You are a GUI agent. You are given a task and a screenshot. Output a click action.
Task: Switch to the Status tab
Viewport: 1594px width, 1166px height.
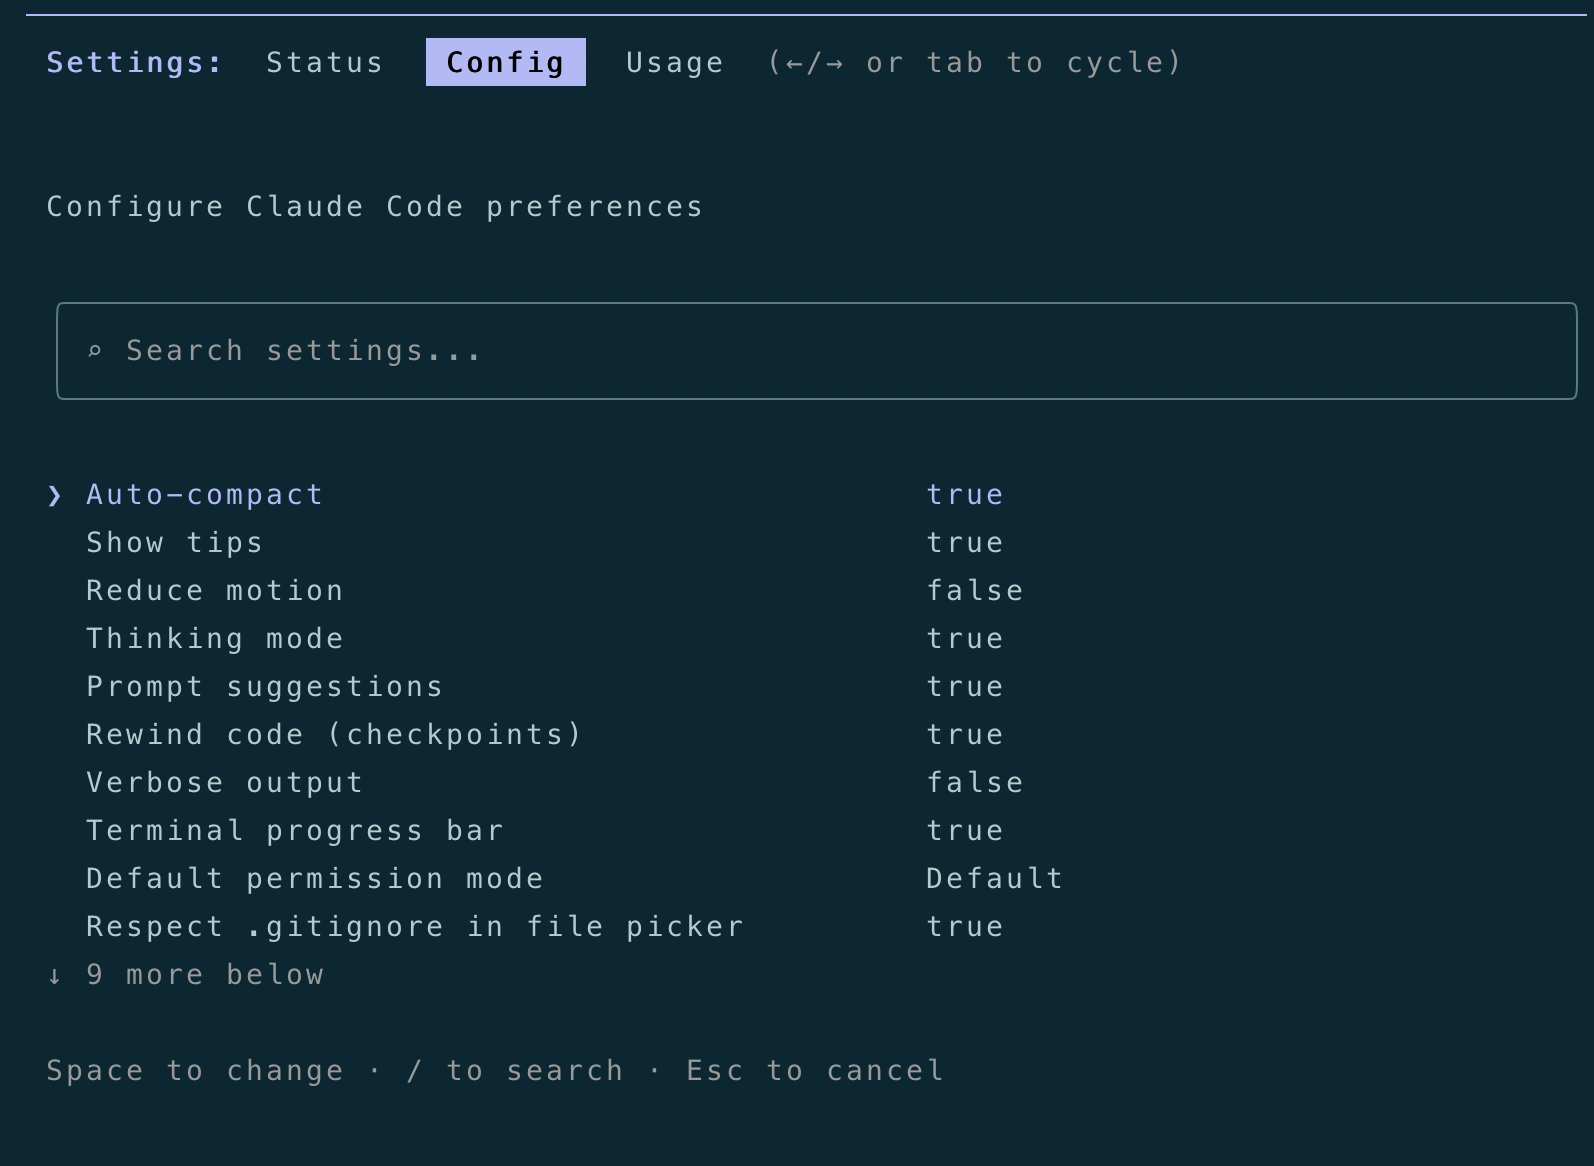tap(324, 62)
